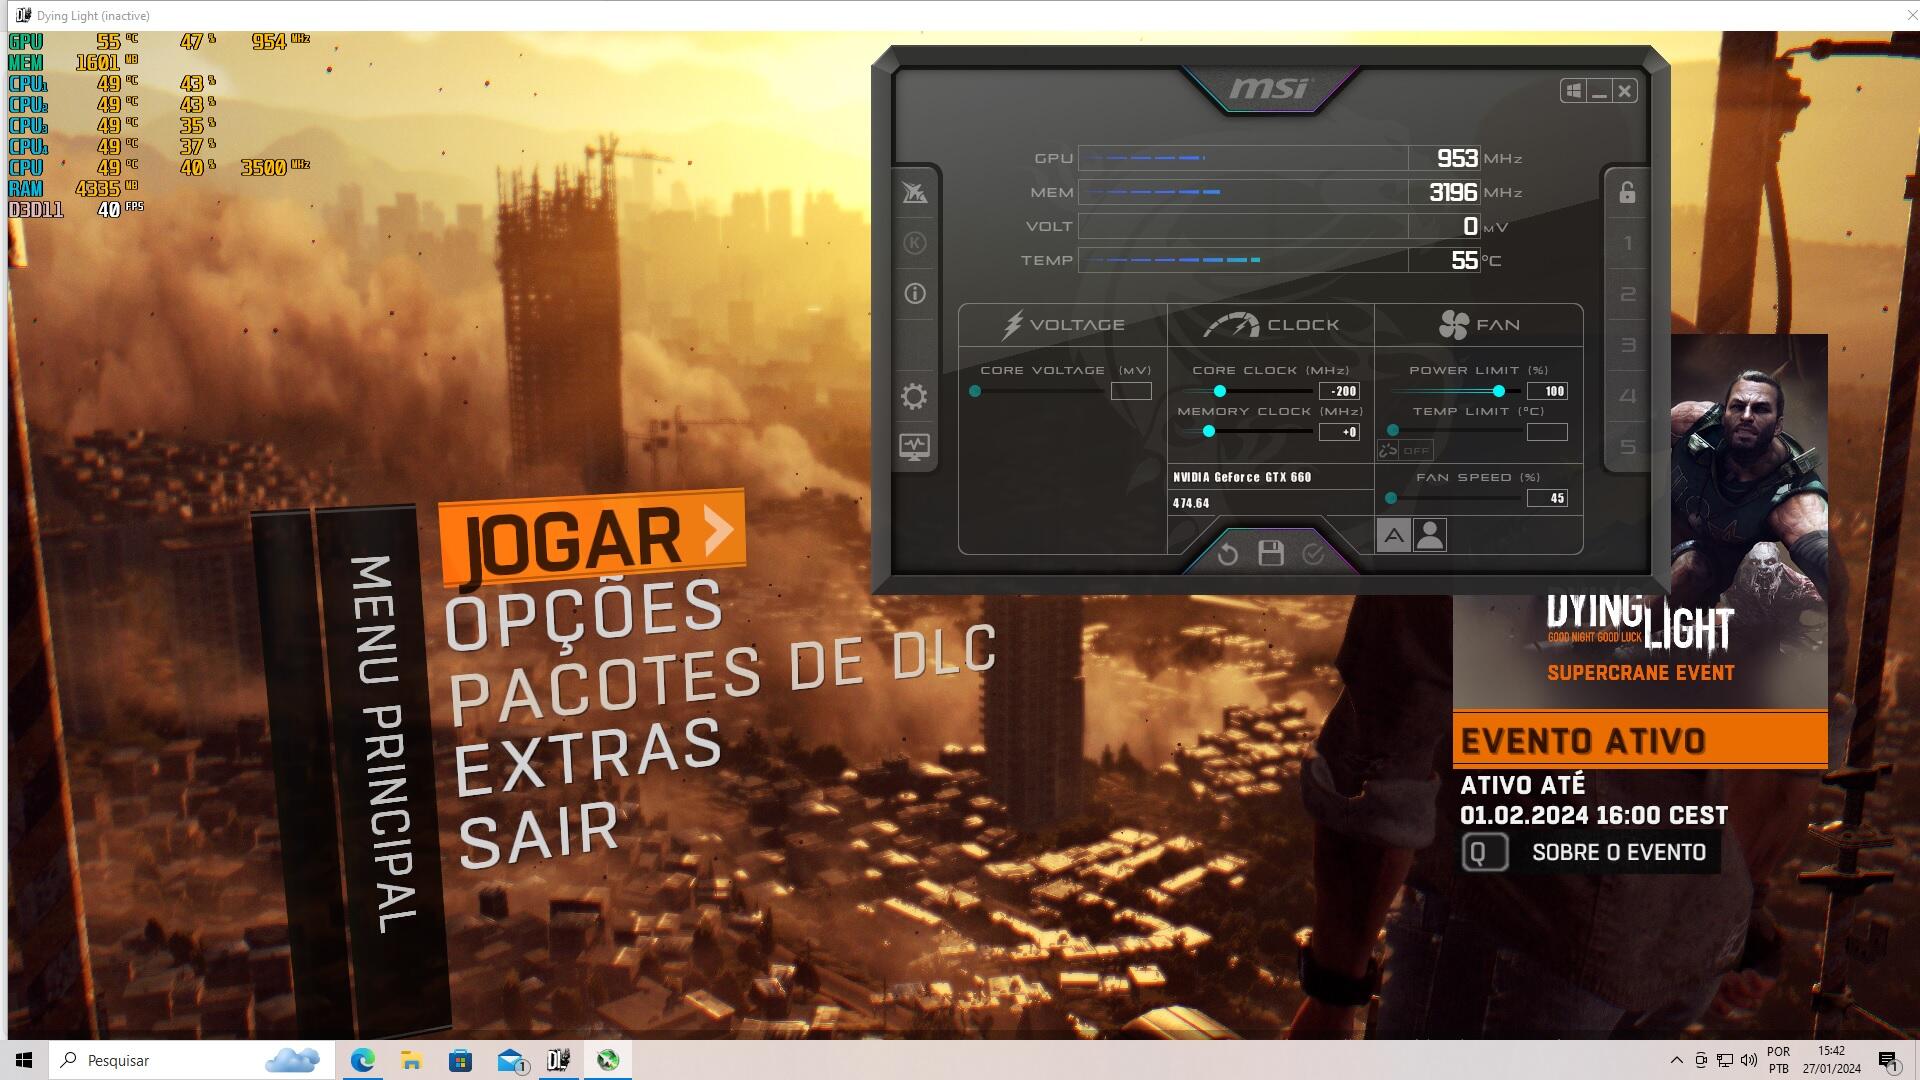Open the Windows Start menu
This screenshot has width=1920, height=1080.
(x=24, y=1060)
